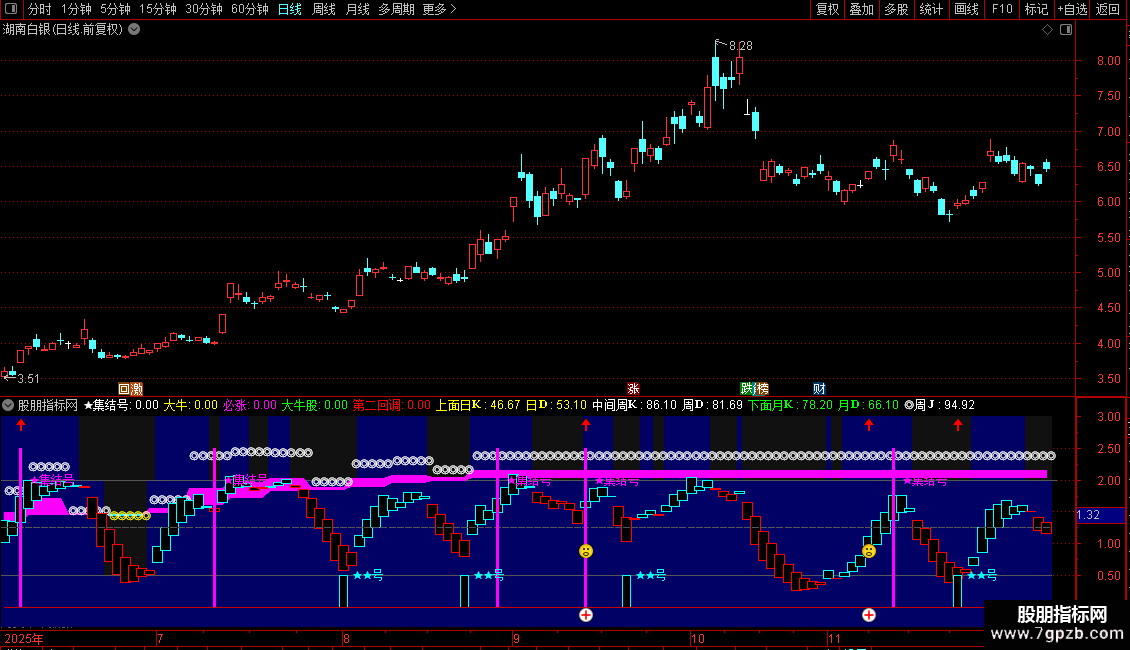Switch to the 周线 weekly period tab
This screenshot has width=1130, height=650.
point(324,9)
